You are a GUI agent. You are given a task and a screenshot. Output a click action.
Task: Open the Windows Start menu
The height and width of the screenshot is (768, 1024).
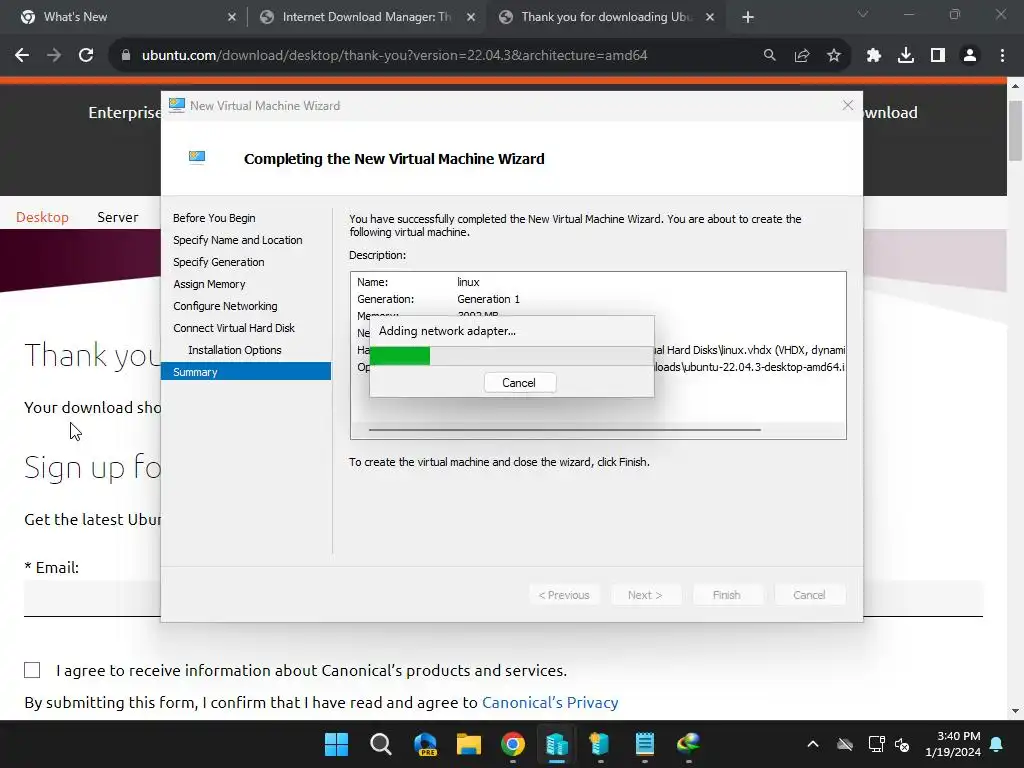[337, 744]
